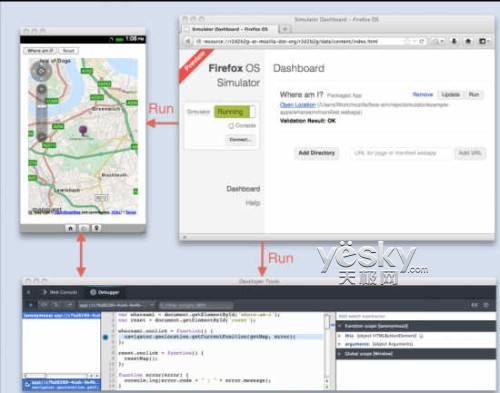
Task: Click the sources pane horizontal scrollbar
Action: click(61, 375)
